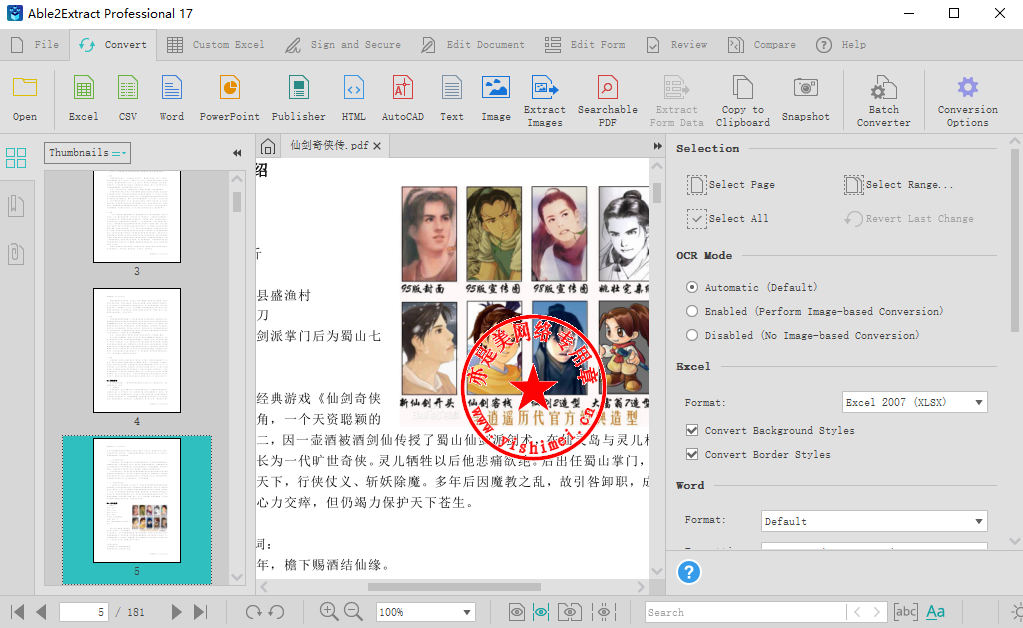The image size is (1023, 628).
Task: Click the Search text field
Action: tap(746, 612)
